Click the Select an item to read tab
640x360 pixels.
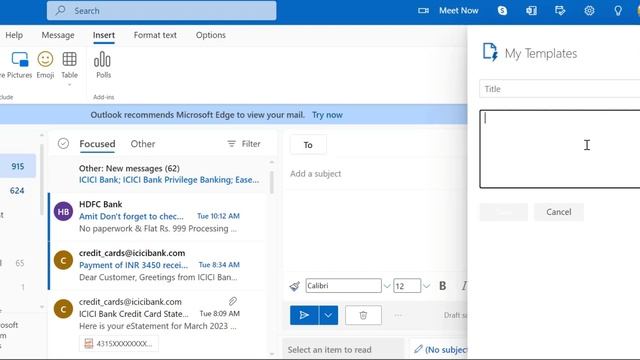342,349
